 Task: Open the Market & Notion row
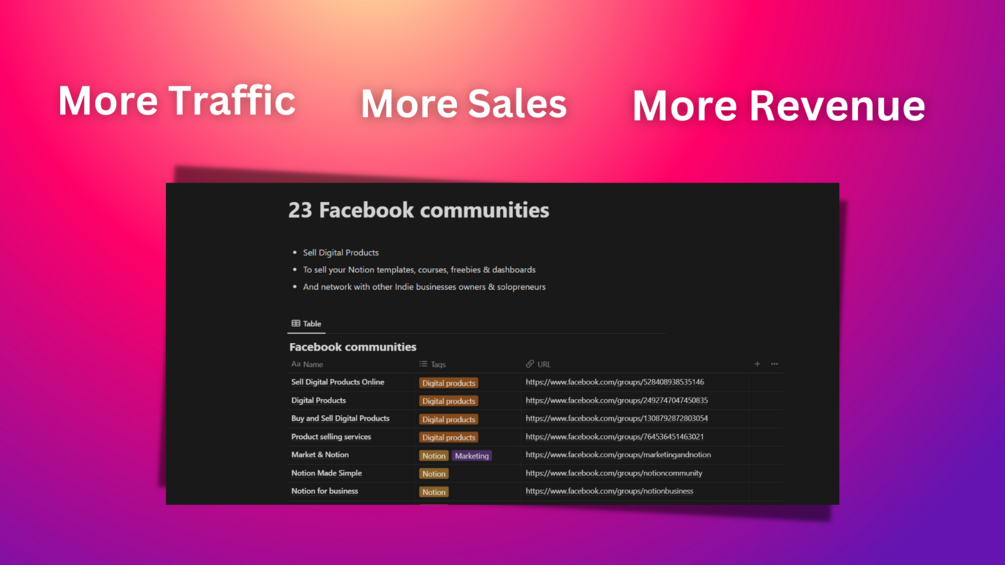point(320,455)
